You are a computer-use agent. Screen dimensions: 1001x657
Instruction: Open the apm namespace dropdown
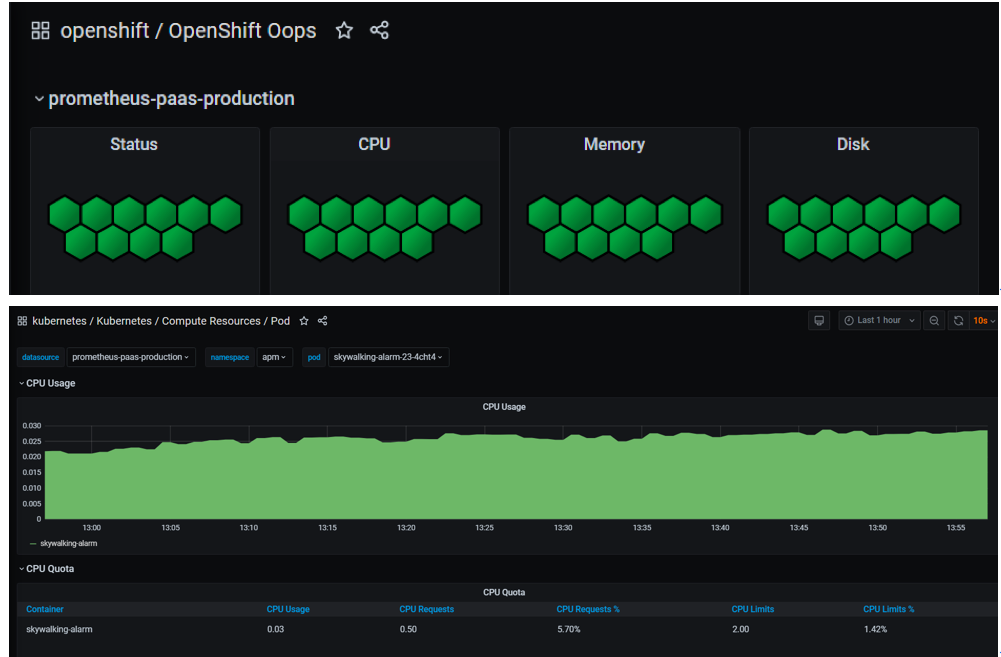pyautogui.click(x=275, y=357)
